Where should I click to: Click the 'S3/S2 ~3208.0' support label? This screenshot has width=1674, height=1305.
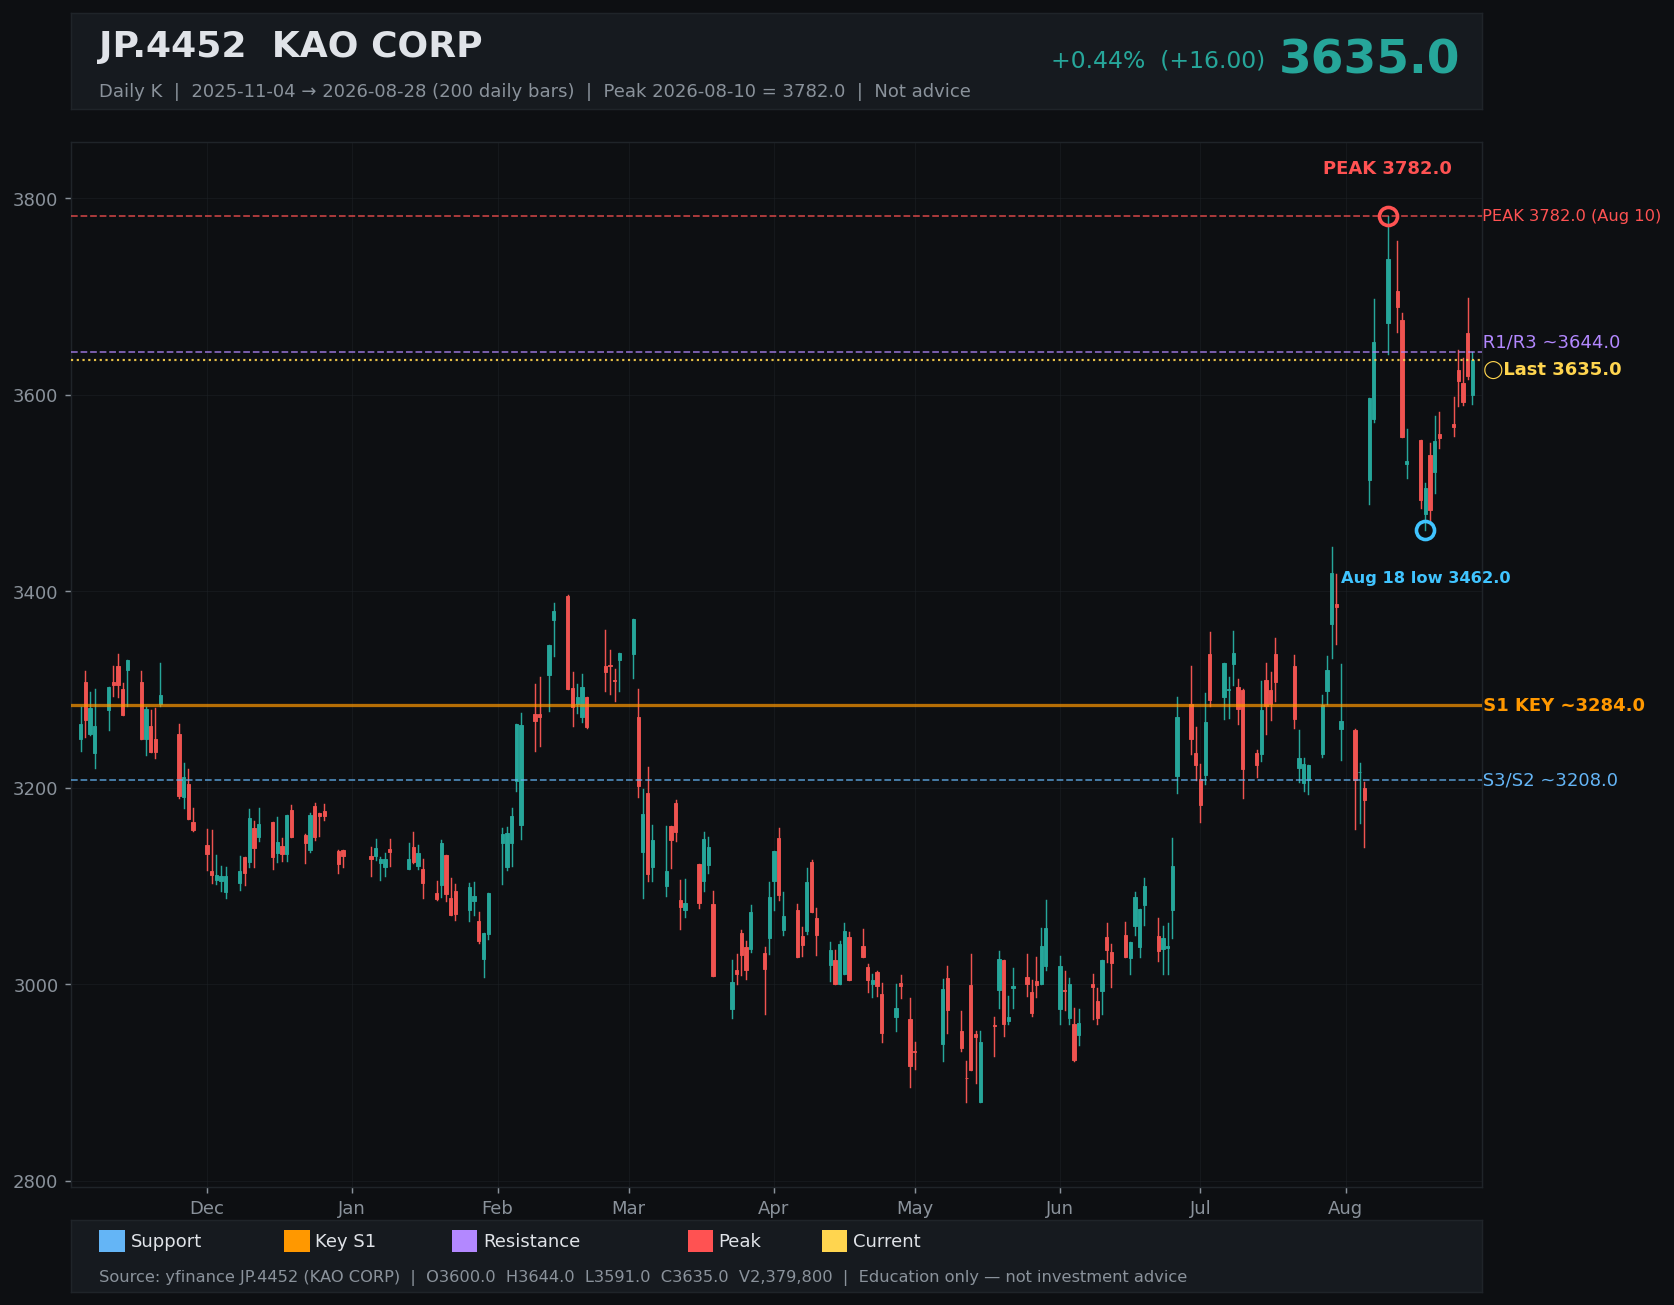click(1550, 780)
